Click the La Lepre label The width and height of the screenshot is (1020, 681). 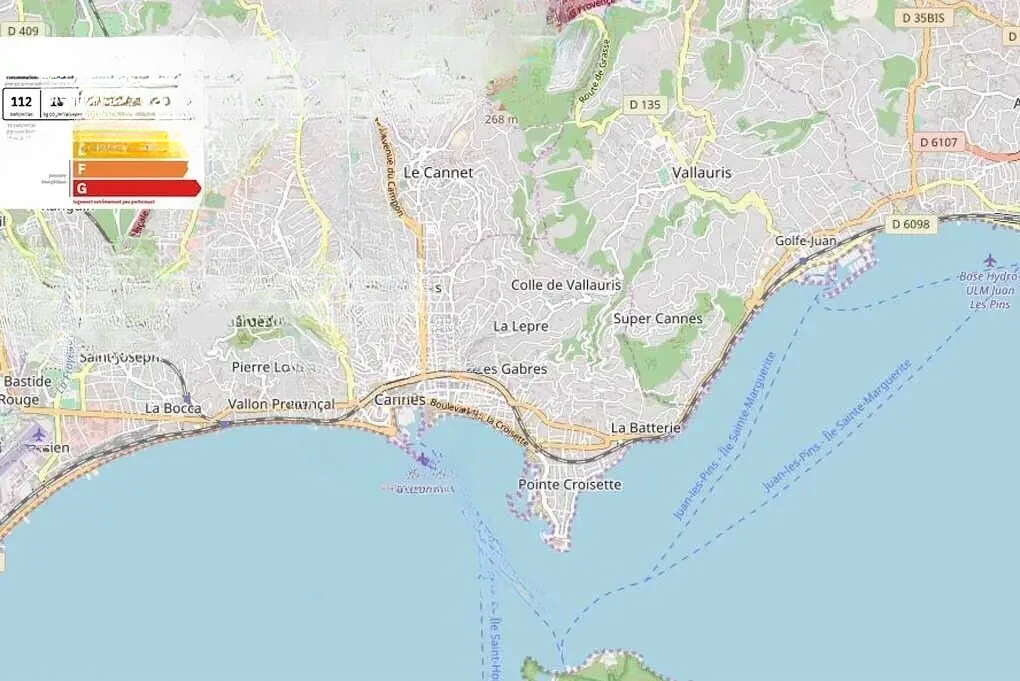520,327
